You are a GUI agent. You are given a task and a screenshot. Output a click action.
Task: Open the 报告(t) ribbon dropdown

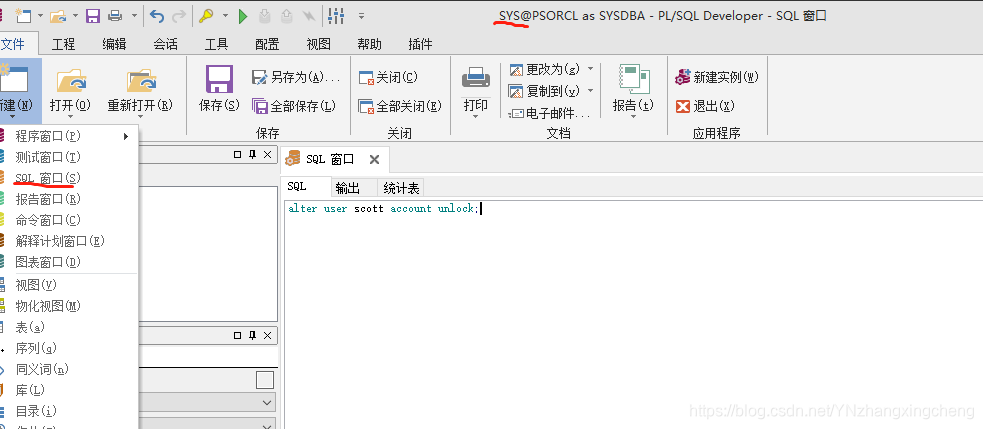(633, 92)
